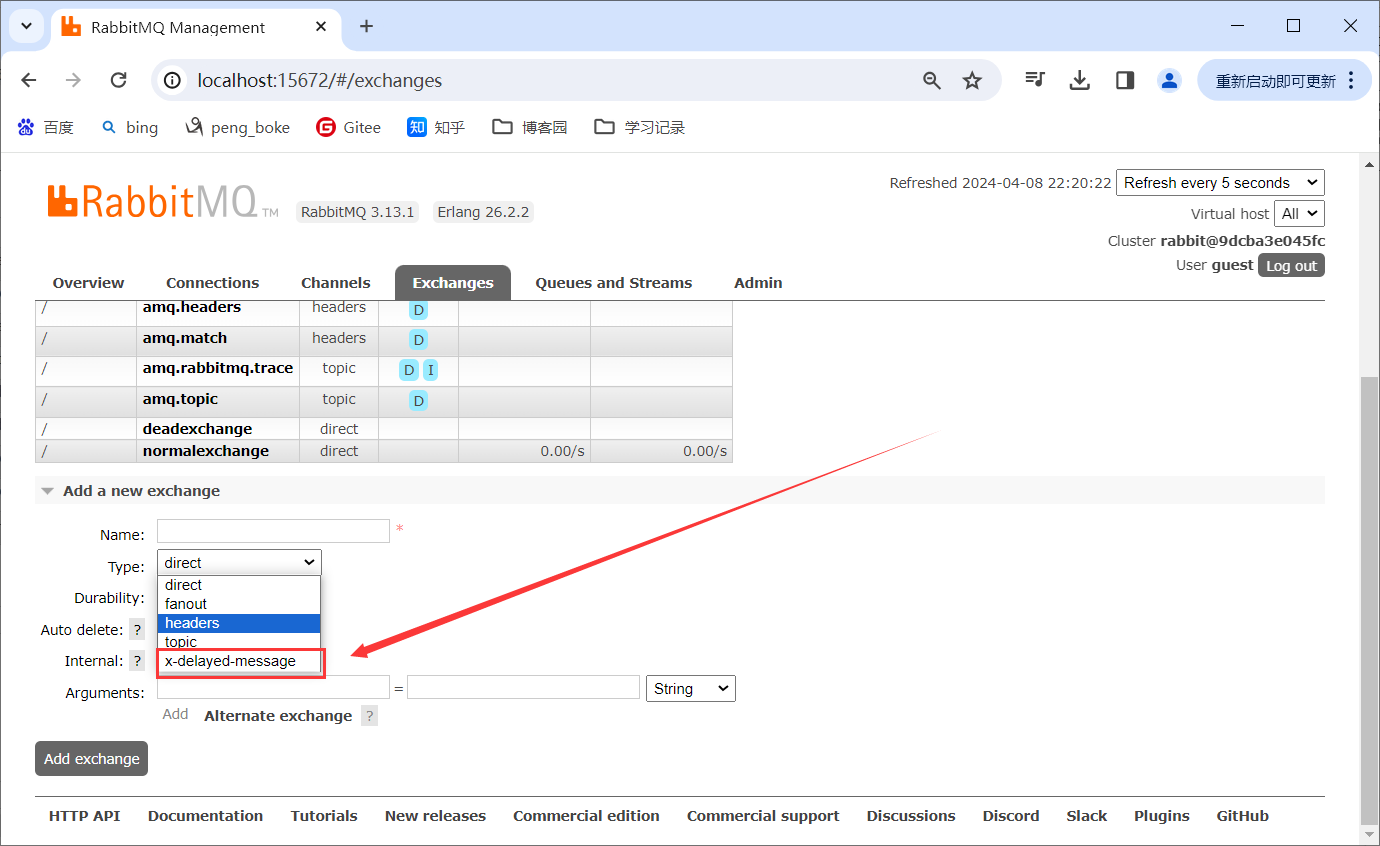This screenshot has height=846, width=1380.
Task: Switch to the Connections tab
Action: tap(212, 283)
